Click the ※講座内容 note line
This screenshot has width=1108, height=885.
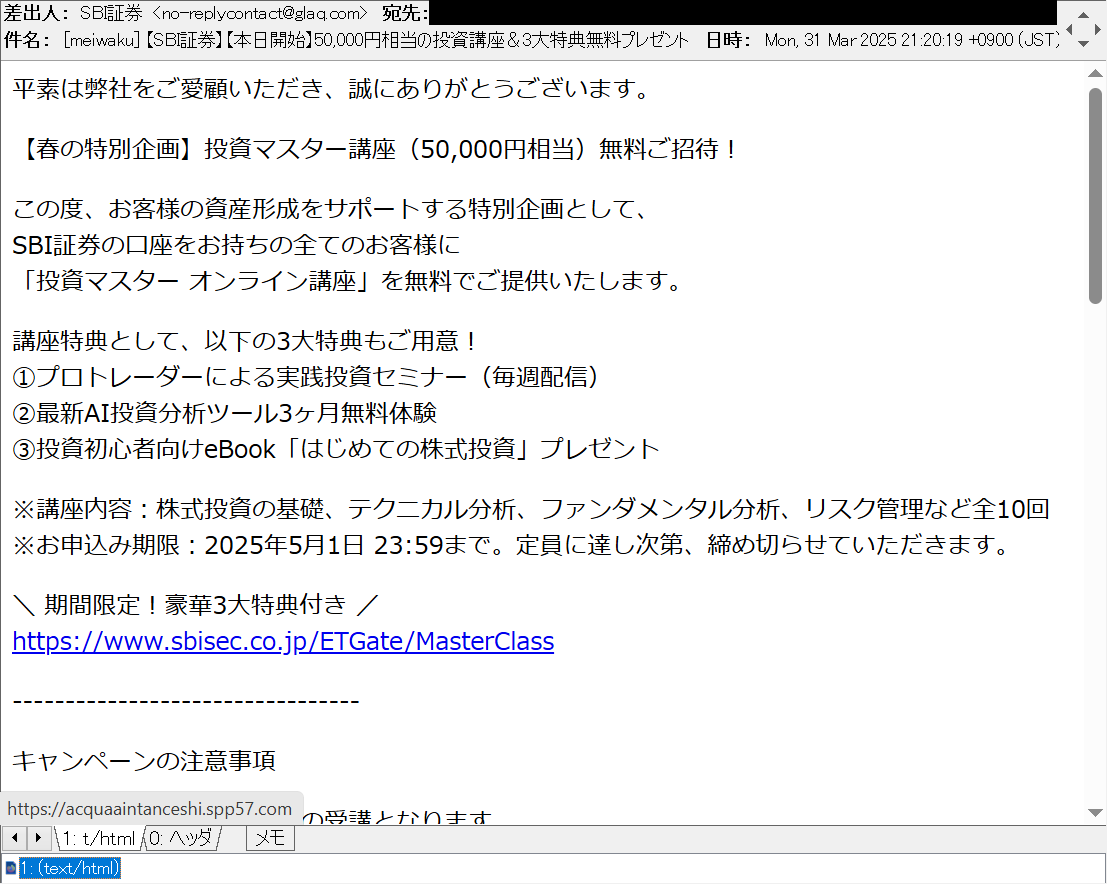(x=531, y=509)
